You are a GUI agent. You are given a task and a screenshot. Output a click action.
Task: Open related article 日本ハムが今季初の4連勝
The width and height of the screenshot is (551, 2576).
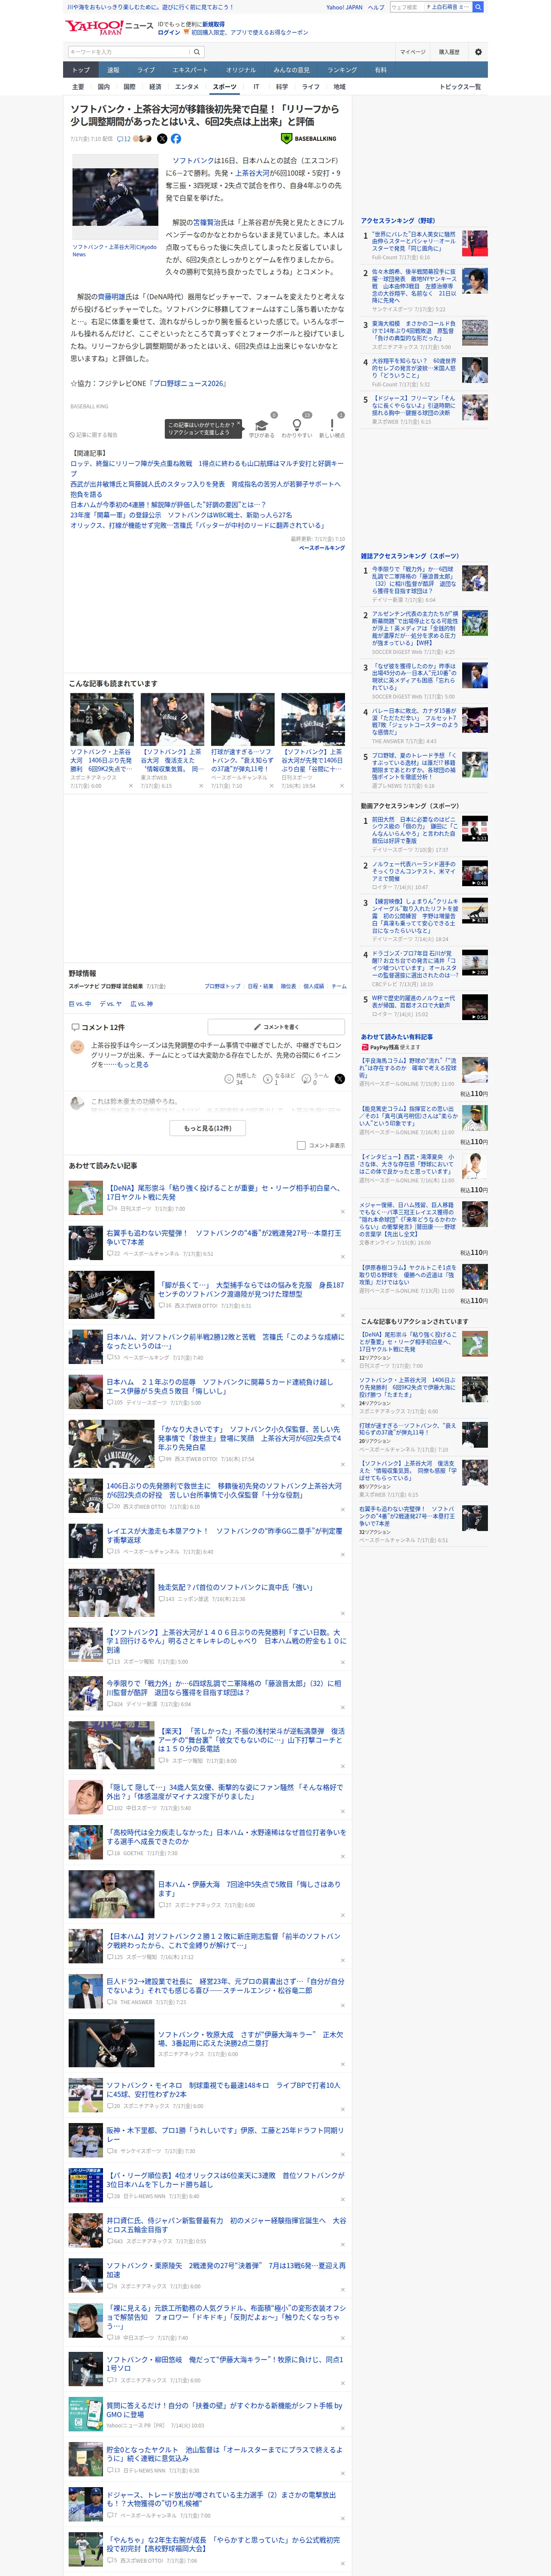[168, 505]
